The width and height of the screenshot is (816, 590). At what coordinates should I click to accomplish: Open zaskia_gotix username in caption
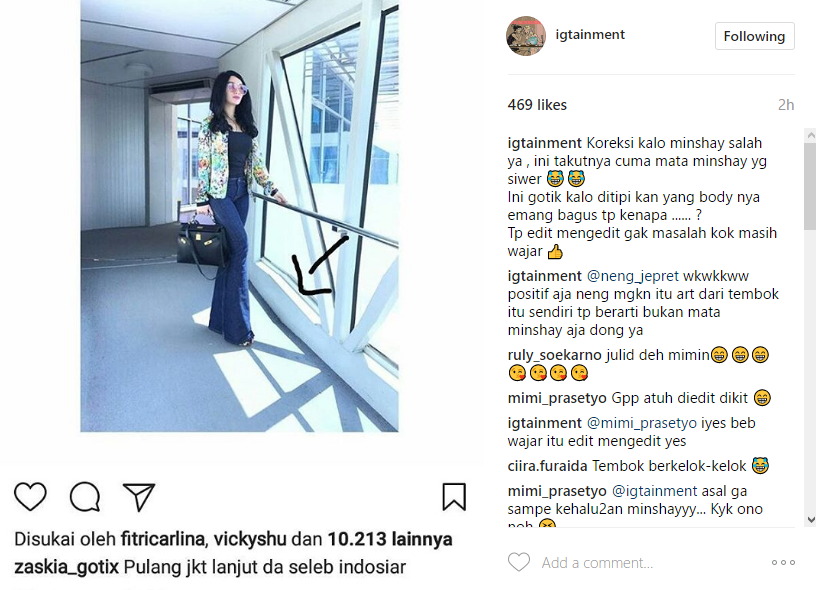point(67,567)
